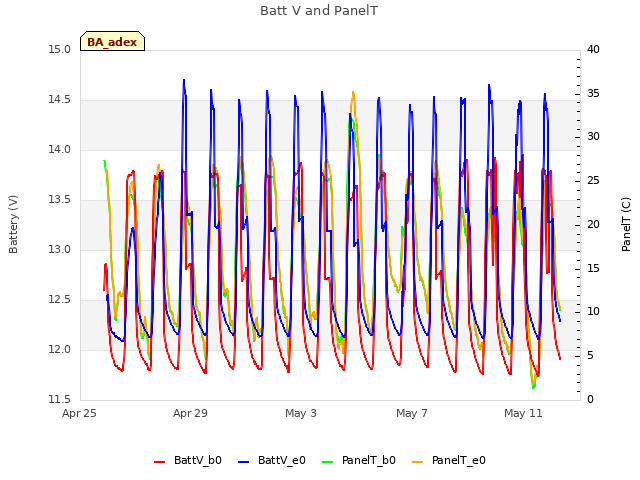Click the green PanelT_b0 legend swatch
This screenshot has width=640, height=480.
(x=328, y=462)
